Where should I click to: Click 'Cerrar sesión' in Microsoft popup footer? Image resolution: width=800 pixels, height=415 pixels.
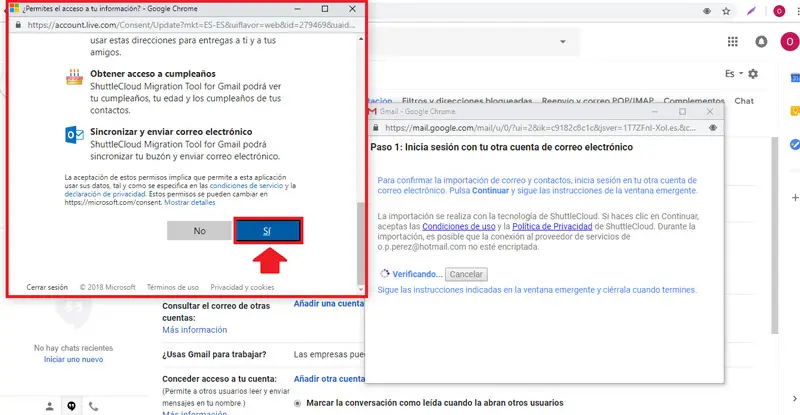47,287
